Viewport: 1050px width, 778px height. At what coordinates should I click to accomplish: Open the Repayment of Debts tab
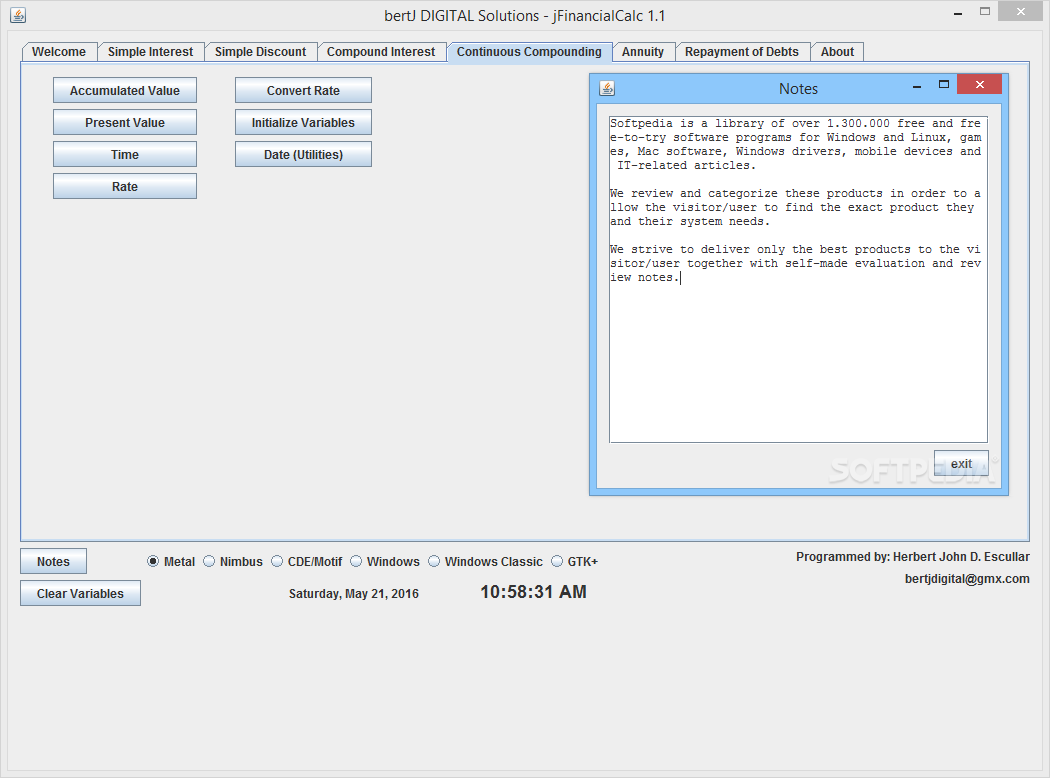[742, 52]
